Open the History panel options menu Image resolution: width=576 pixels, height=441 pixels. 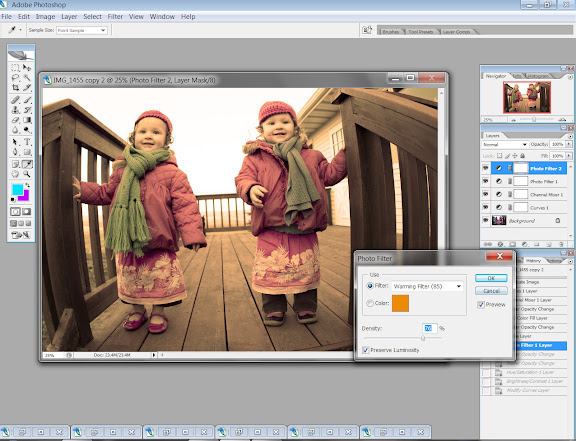click(x=570, y=261)
